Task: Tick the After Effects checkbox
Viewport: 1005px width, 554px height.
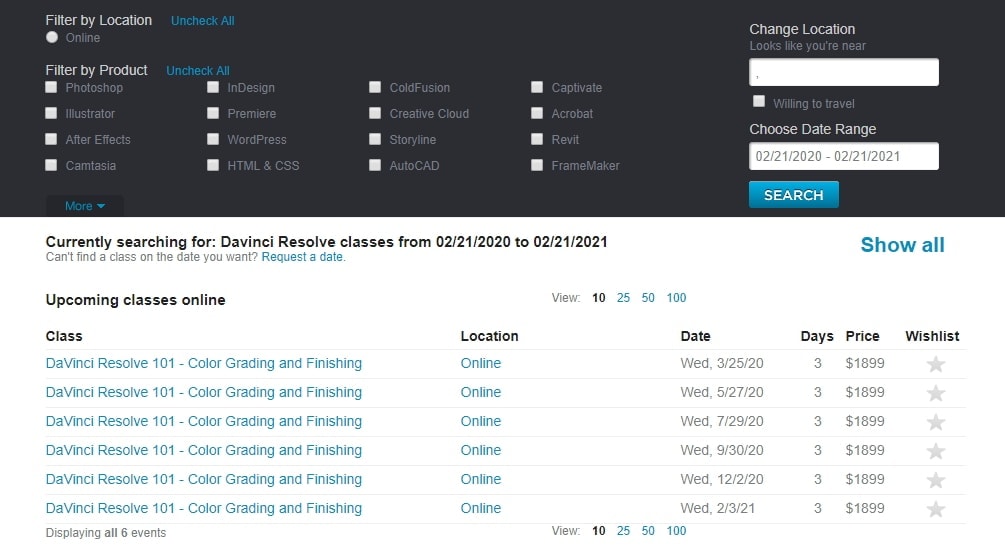Action: (51, 139)
